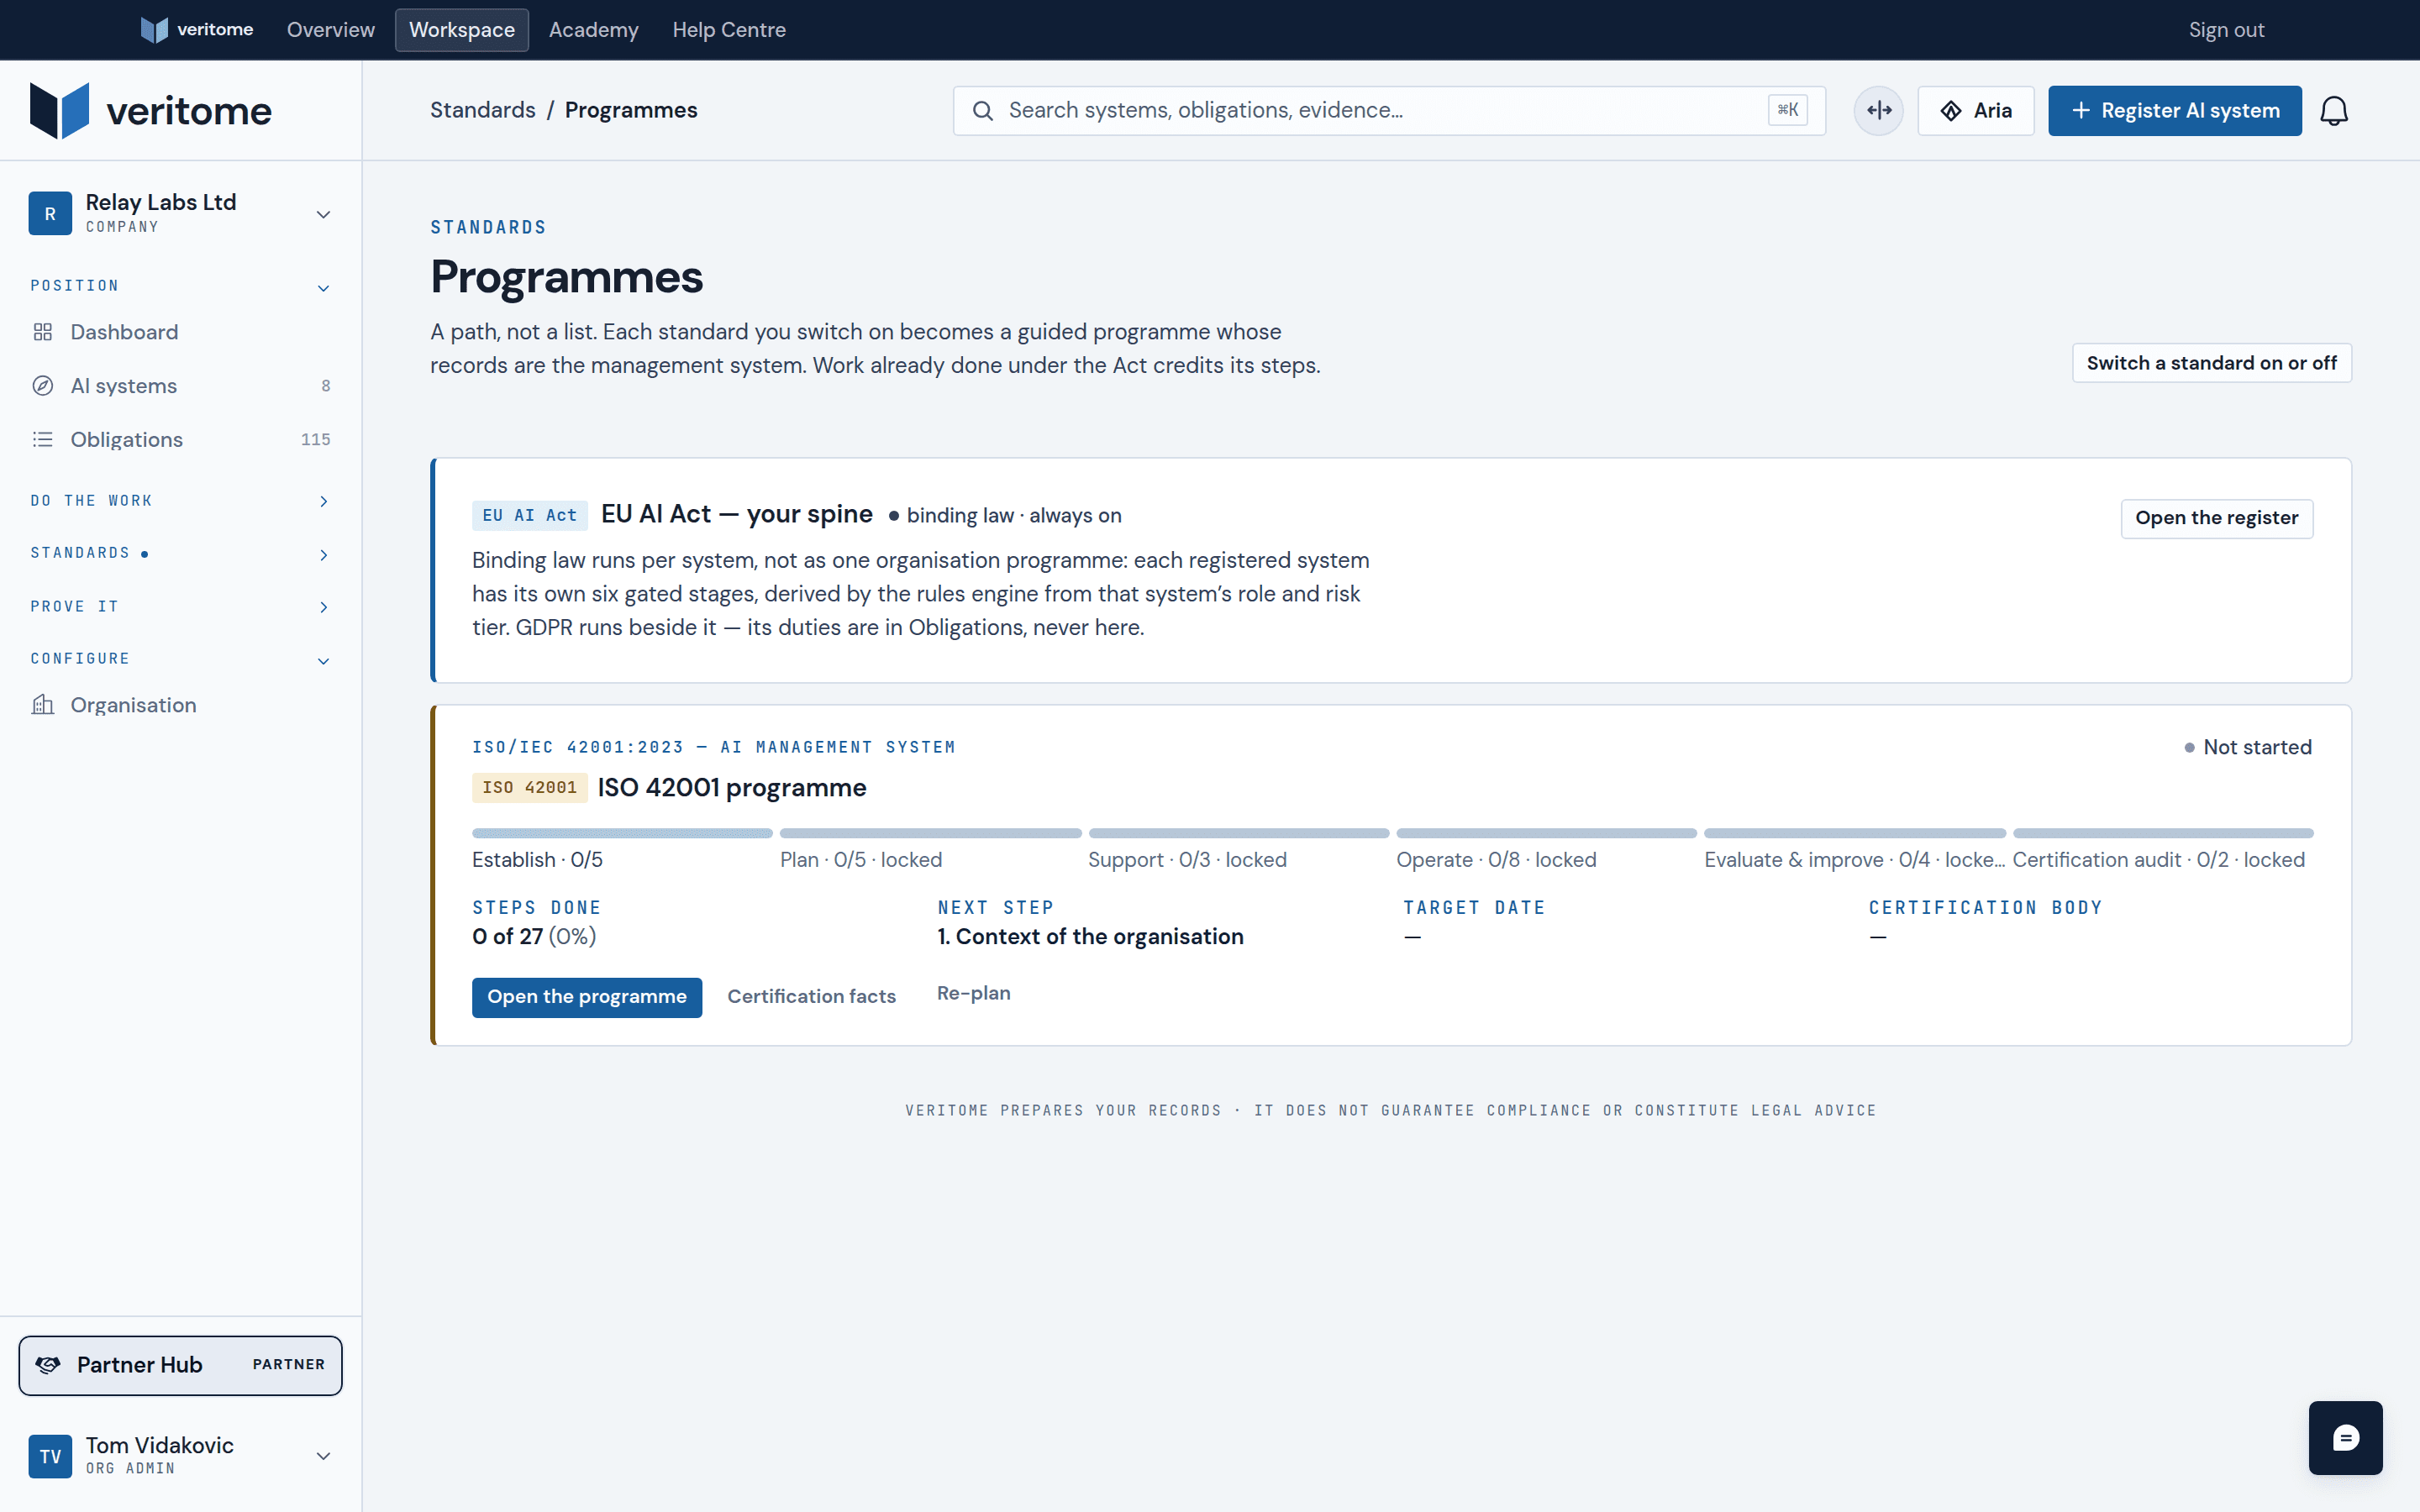Expand the STANDARDS sidebar section
The image size is (2420, 1512).
point(323,554)
